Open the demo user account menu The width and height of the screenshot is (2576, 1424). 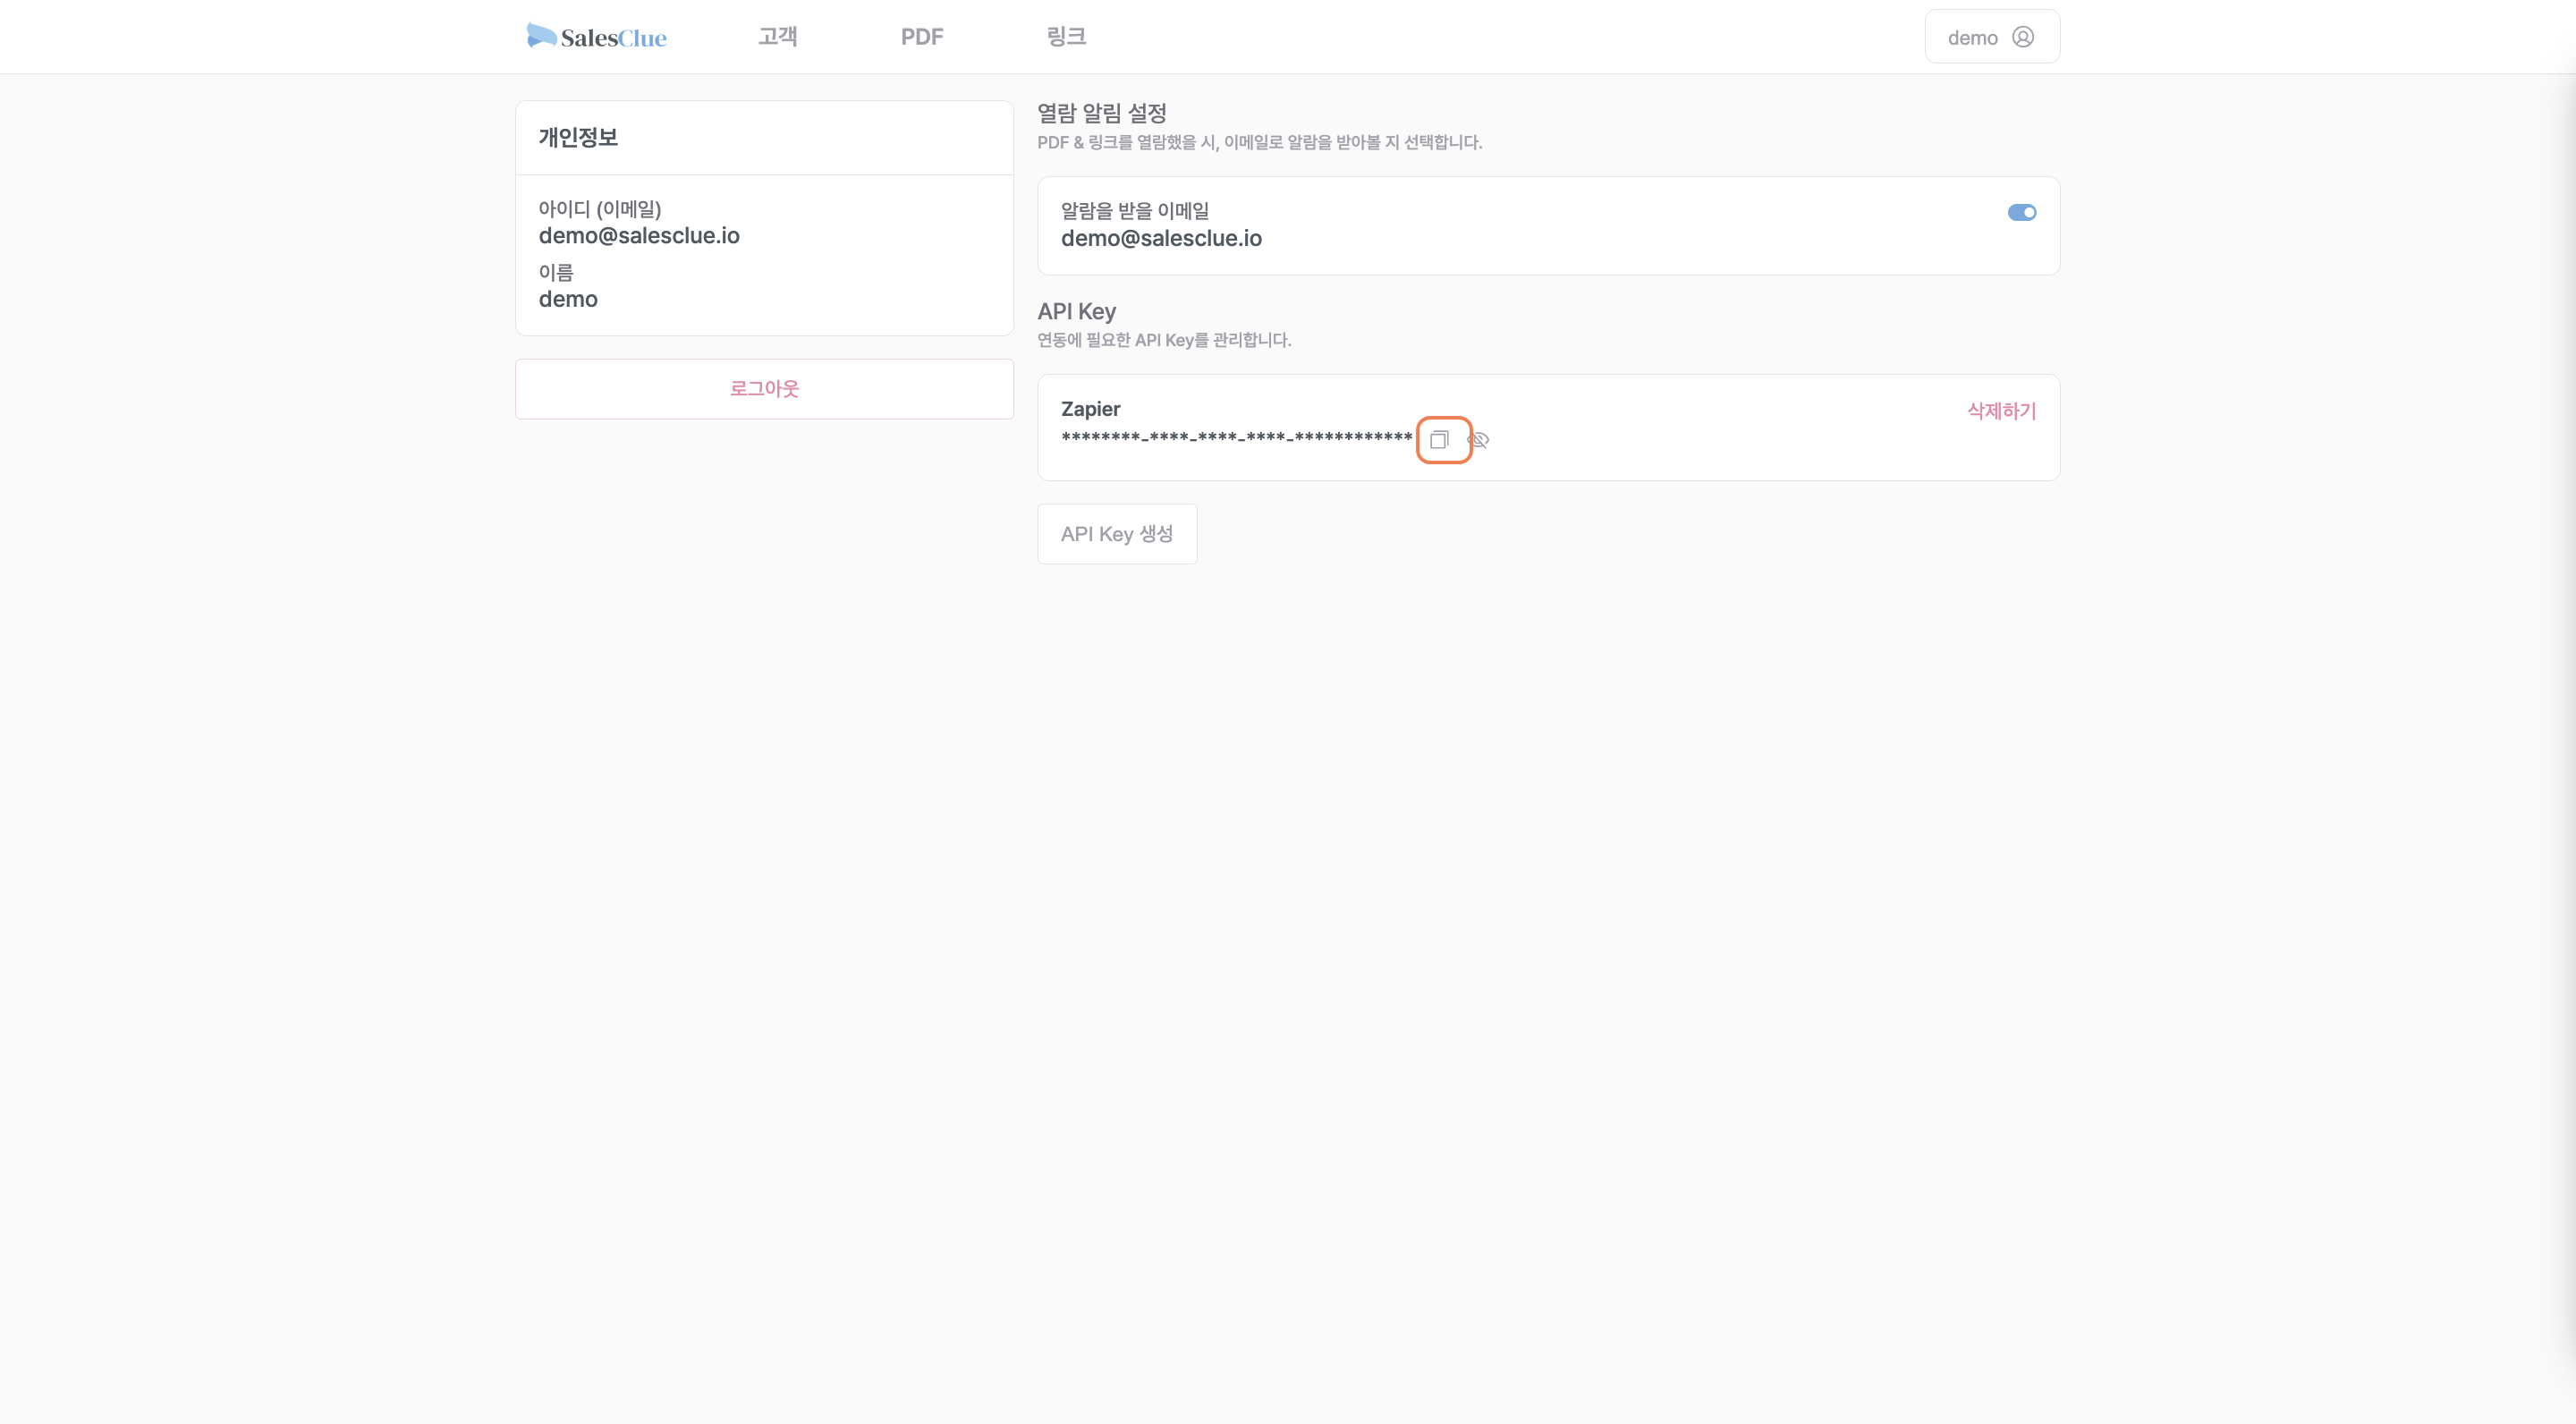click(x=1991, y=37)
